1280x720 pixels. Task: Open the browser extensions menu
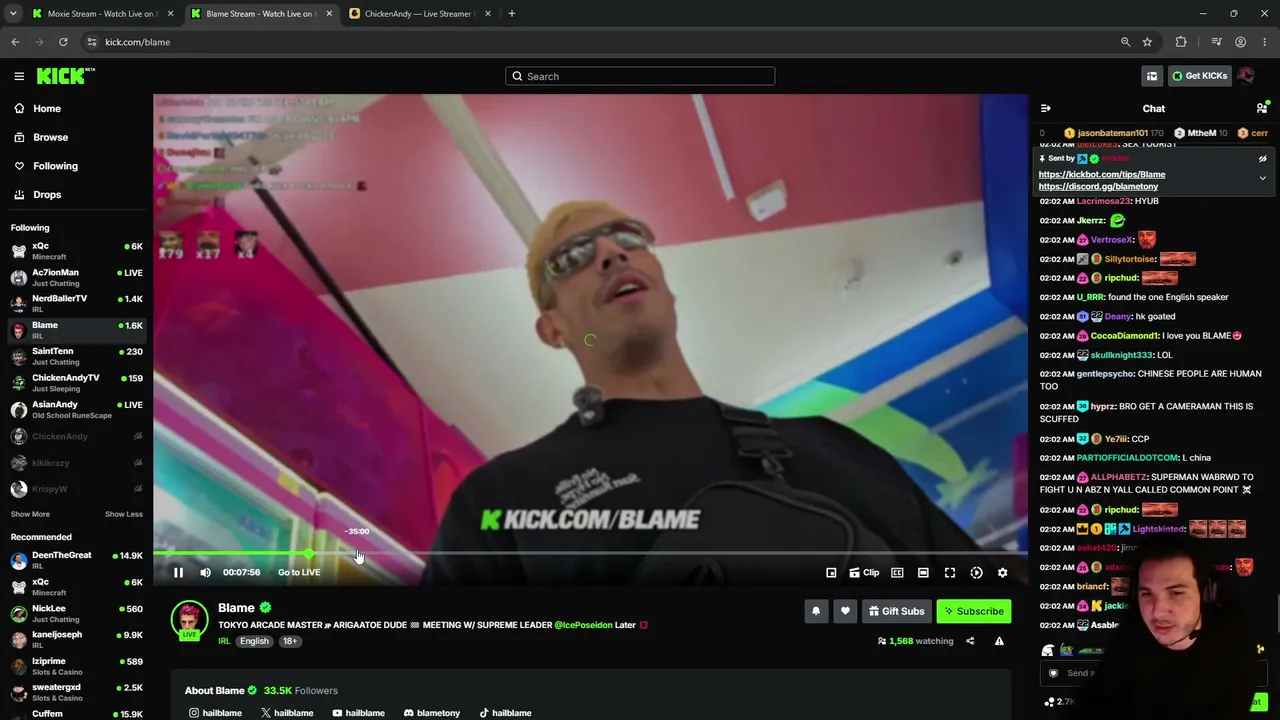pyautogui.click(x=1181, y=42)
